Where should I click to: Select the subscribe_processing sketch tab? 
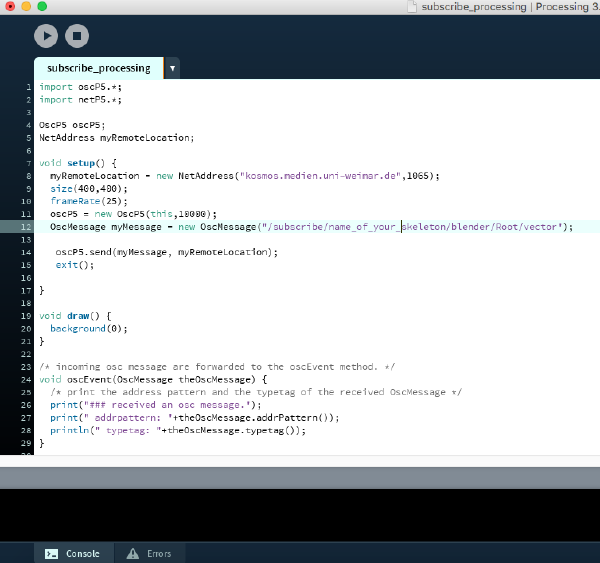(98, 68)
